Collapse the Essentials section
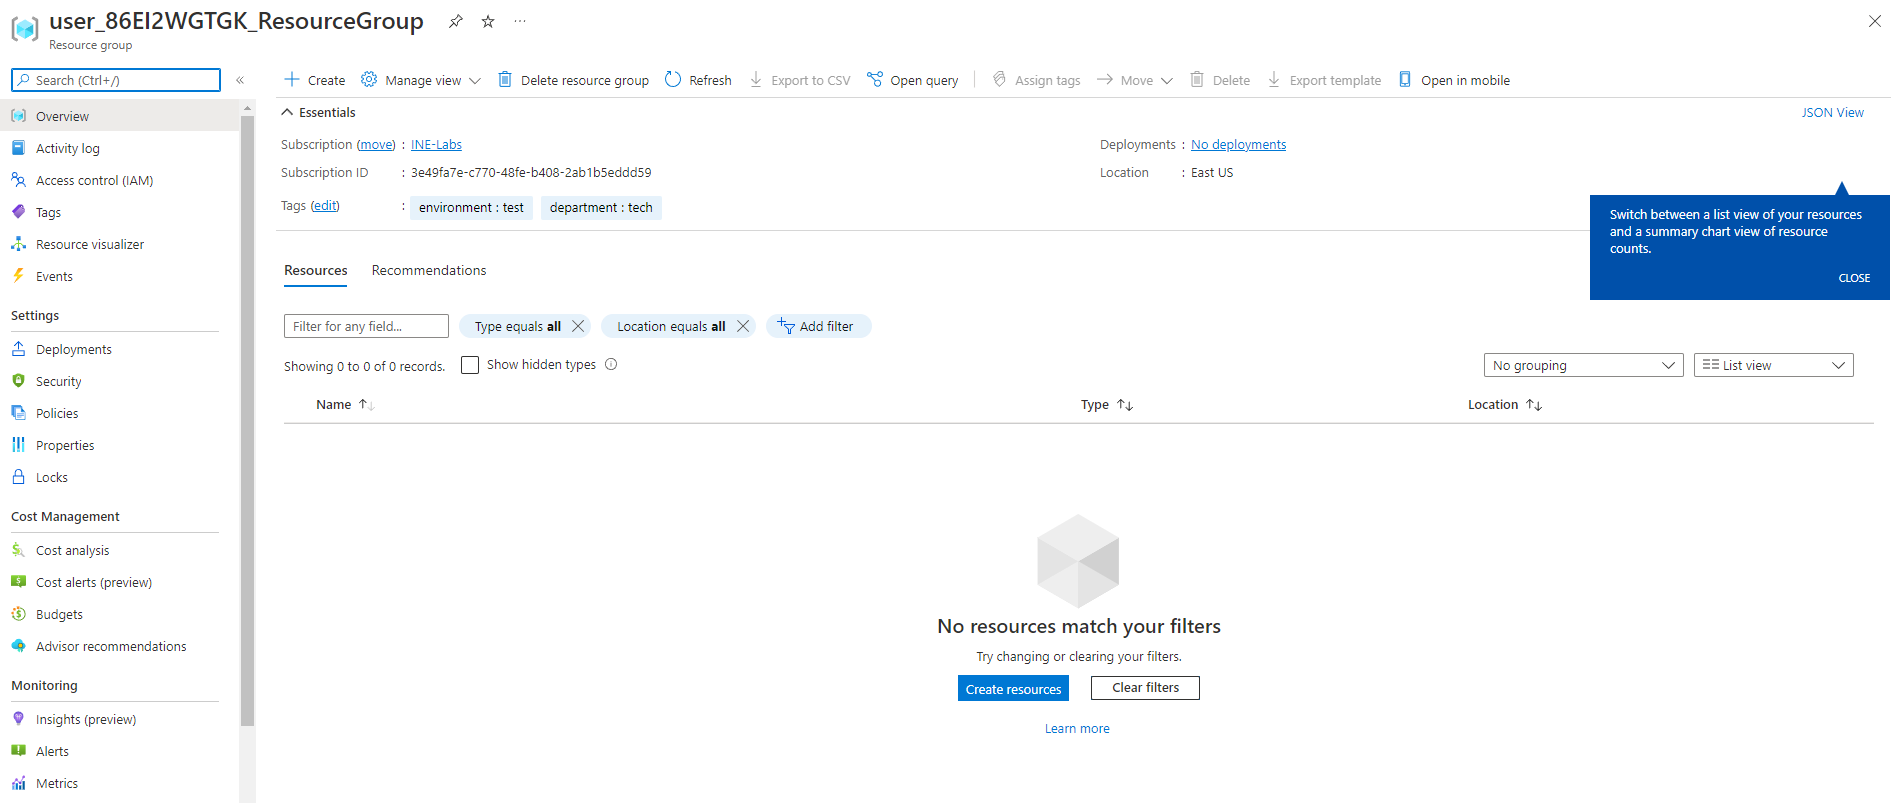This screenshot has width=1891, height=803. 288,112
